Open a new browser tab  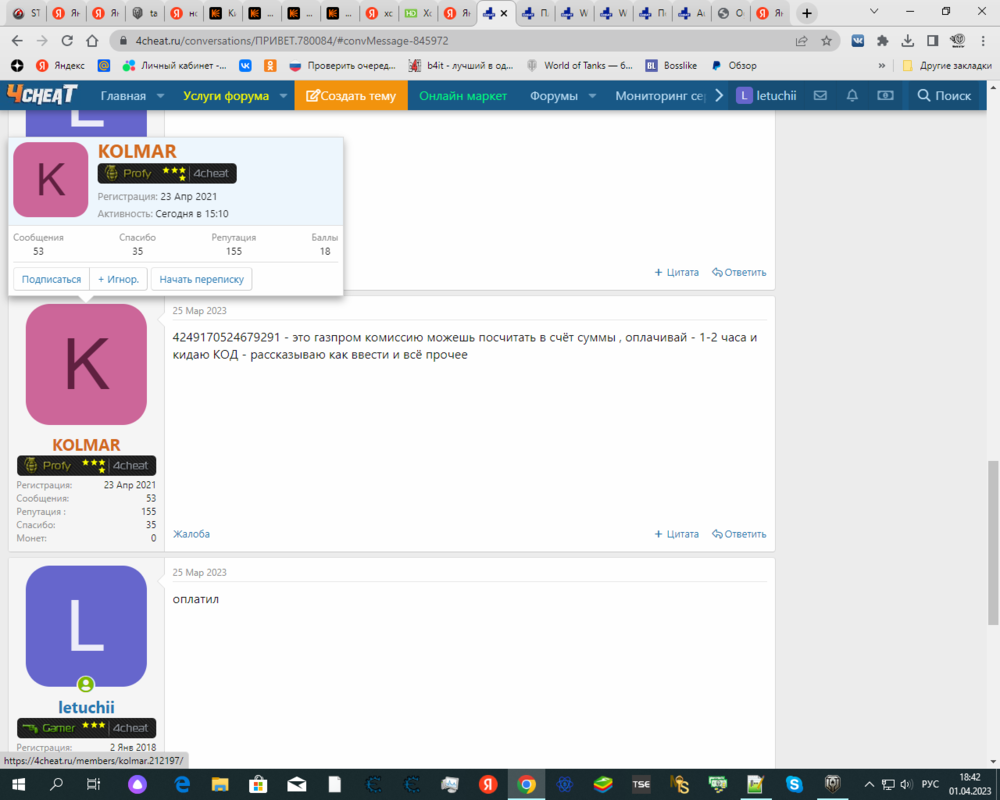(807, 13)
